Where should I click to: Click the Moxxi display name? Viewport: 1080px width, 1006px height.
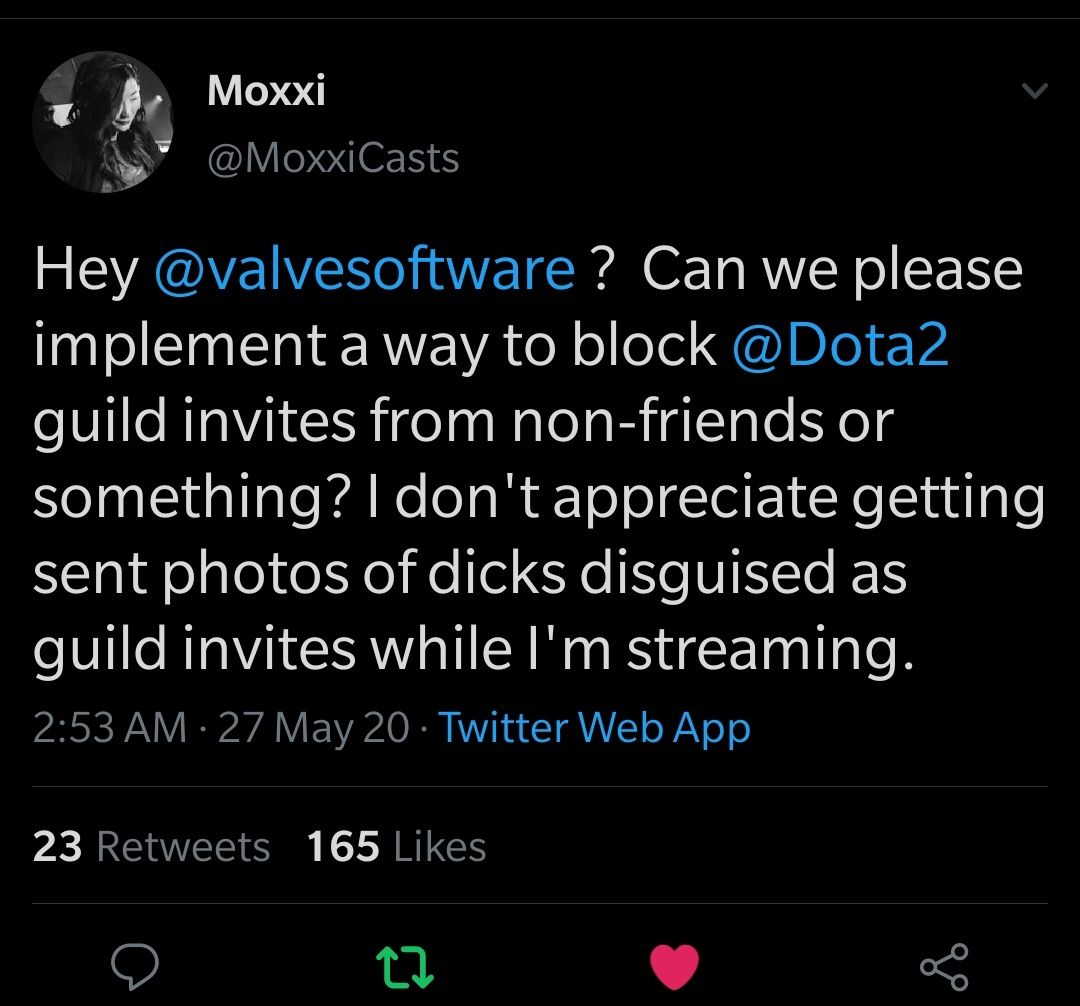pyautogui.click(x=266, y=92)
